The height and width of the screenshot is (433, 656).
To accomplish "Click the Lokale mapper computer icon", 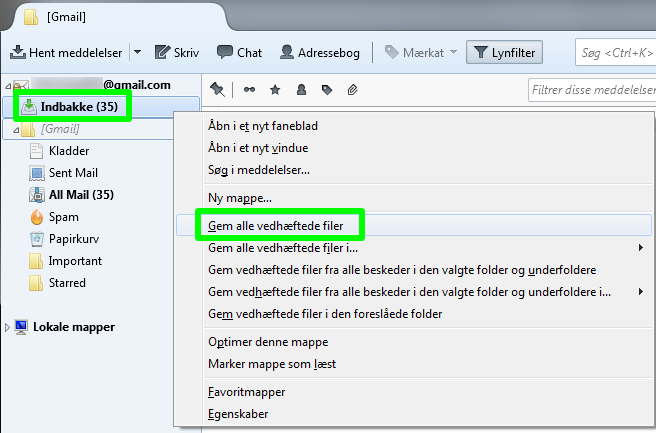I will click(x=21, y=327).
